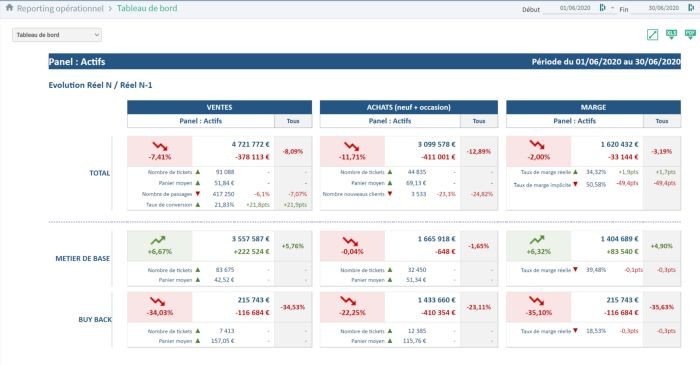Click the up-trend arrow above +6,32%
This screenshot has width=700, height=365.
point(537,240)
